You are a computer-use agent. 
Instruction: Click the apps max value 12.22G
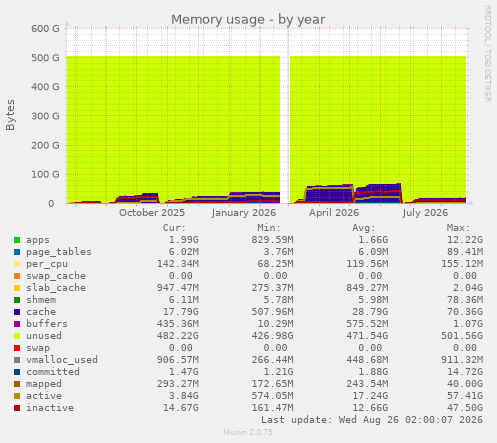tap(465, 240)
